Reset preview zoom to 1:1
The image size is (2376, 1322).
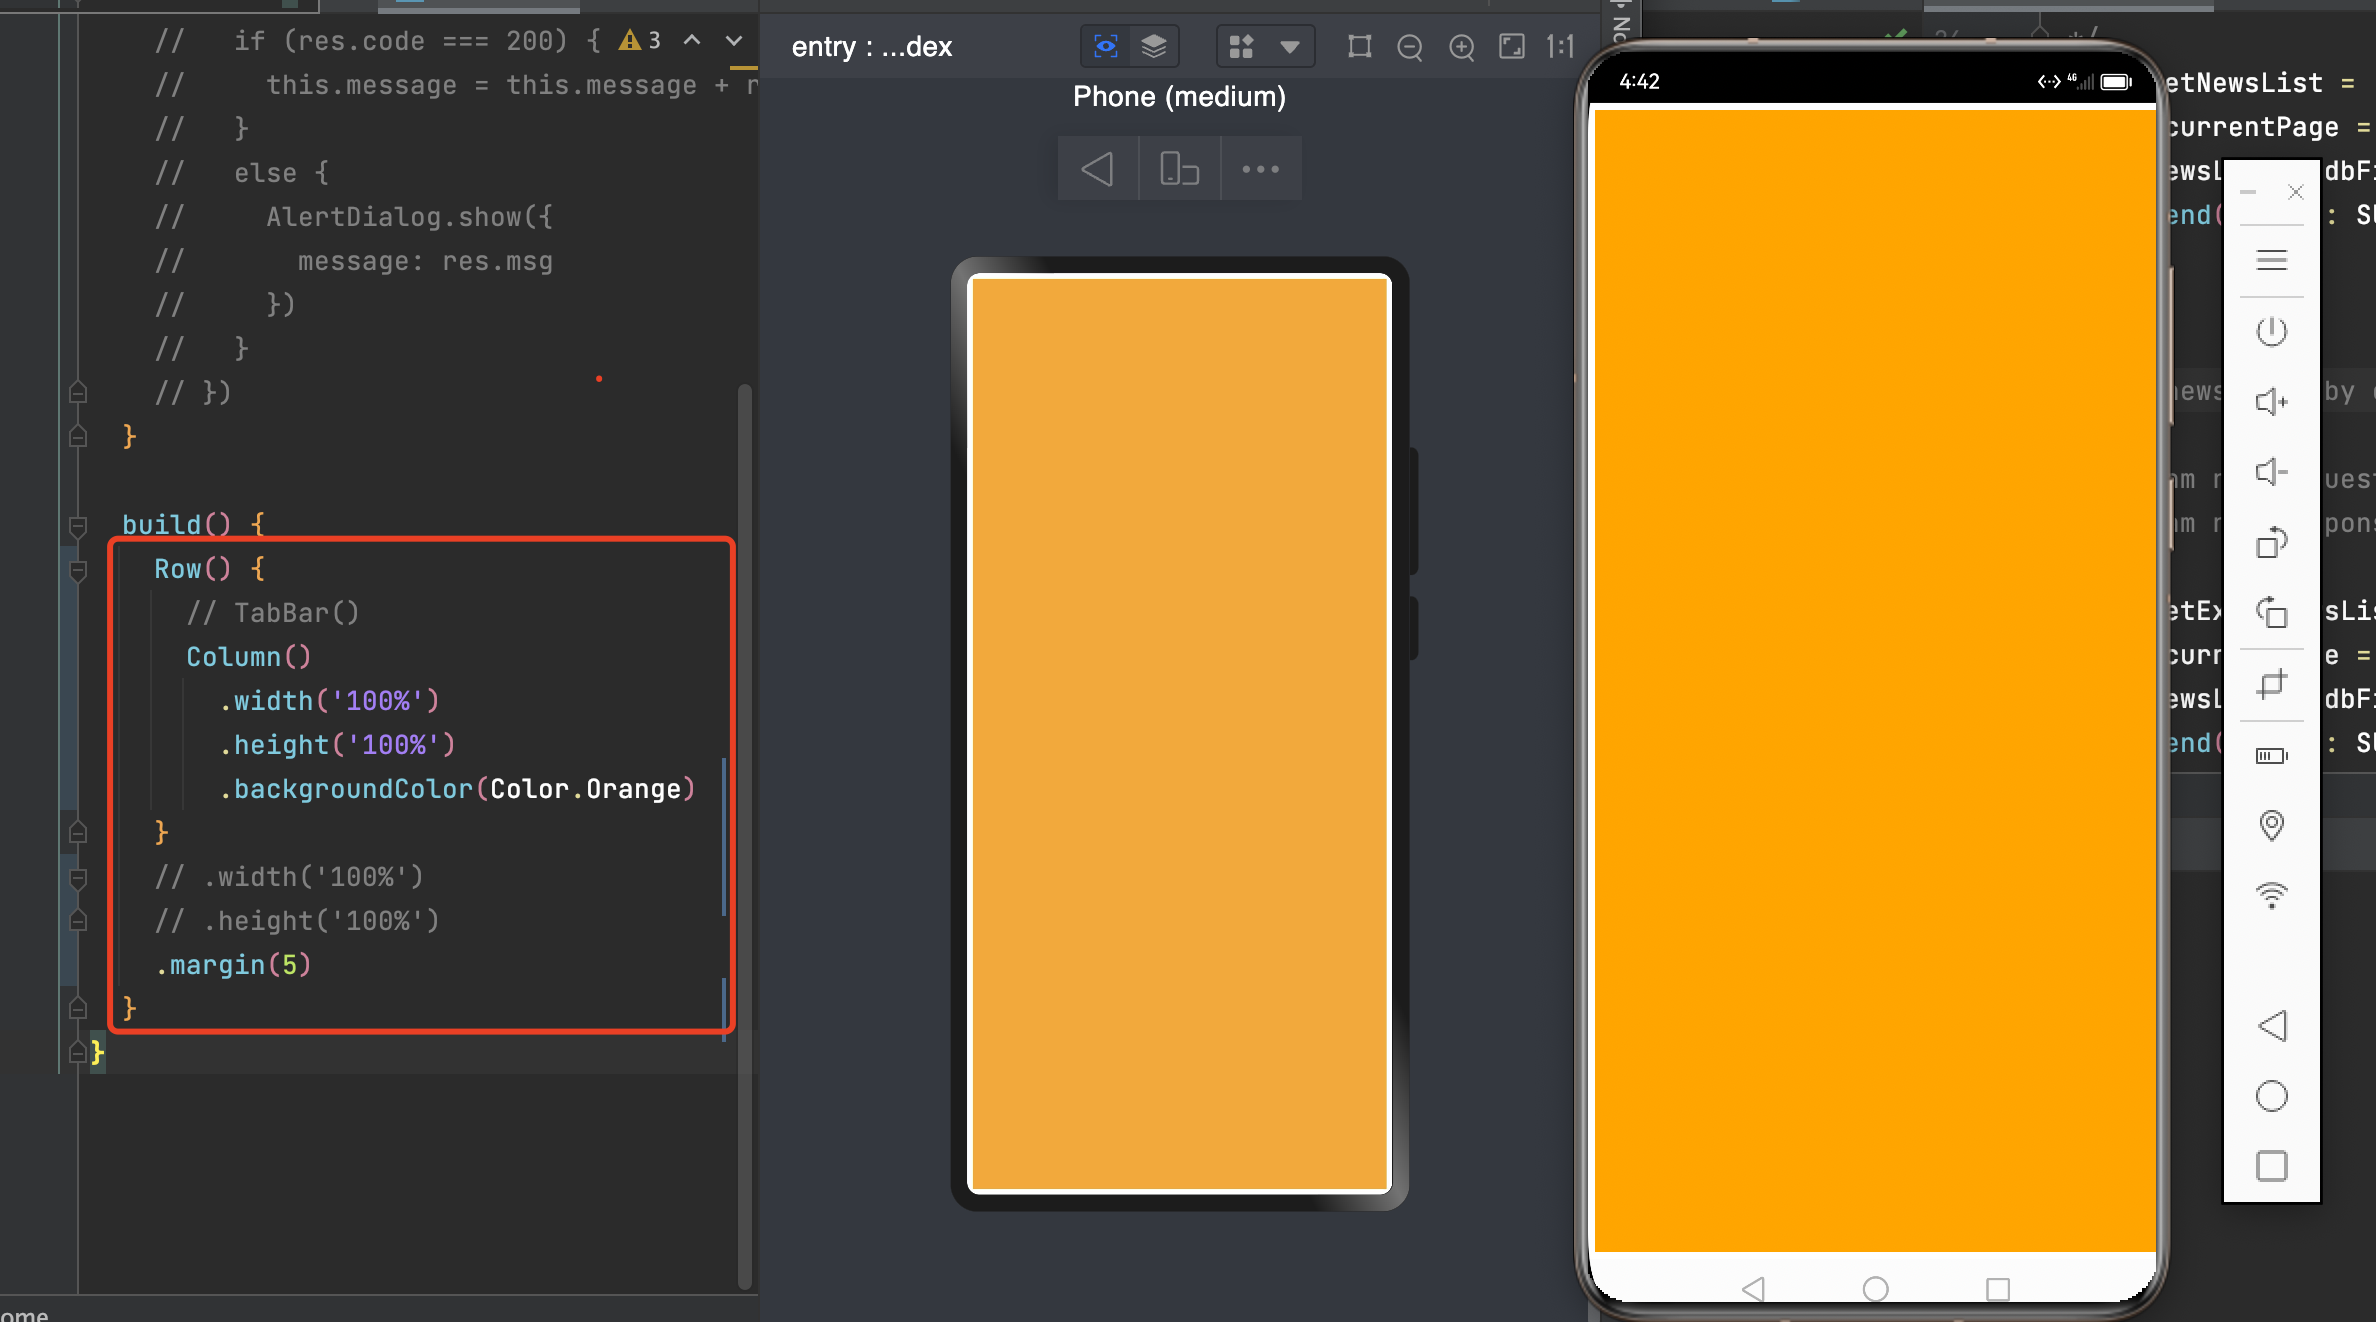1560,46
